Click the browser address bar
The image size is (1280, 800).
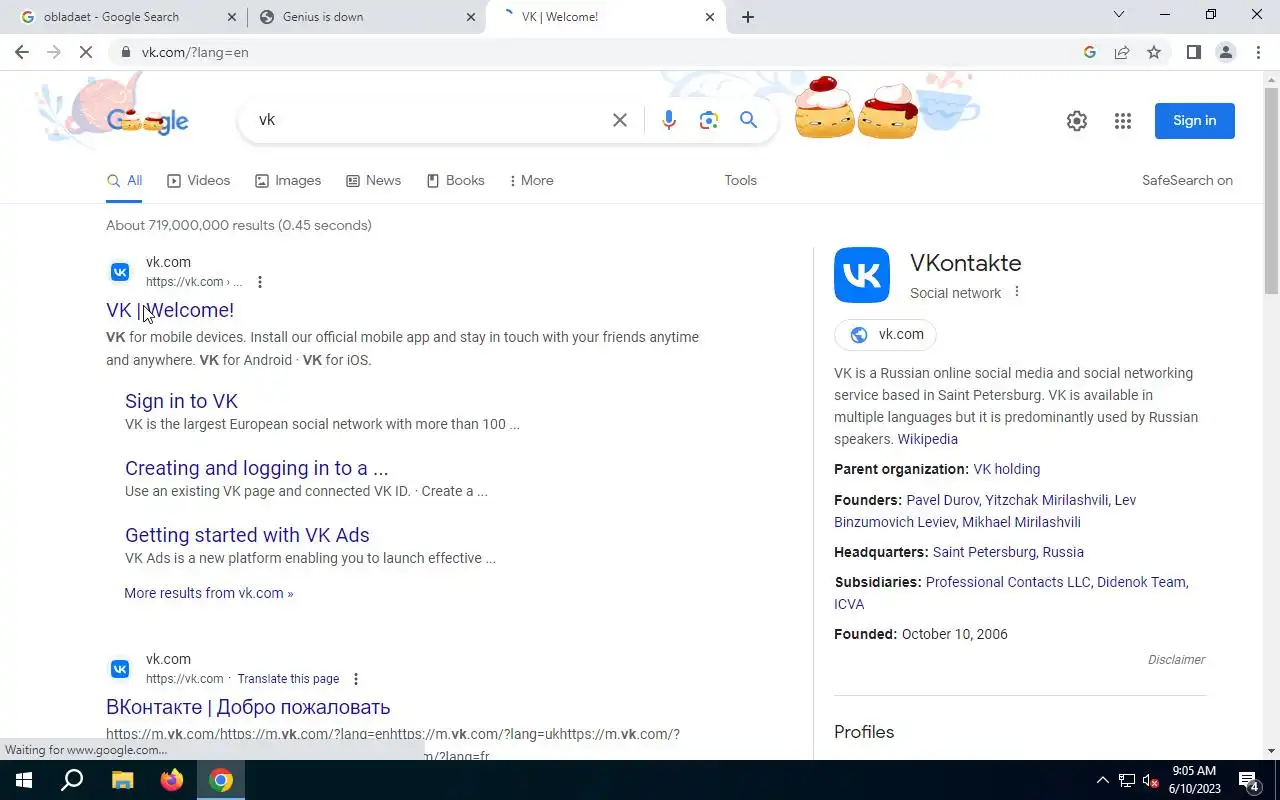point(600,52)
